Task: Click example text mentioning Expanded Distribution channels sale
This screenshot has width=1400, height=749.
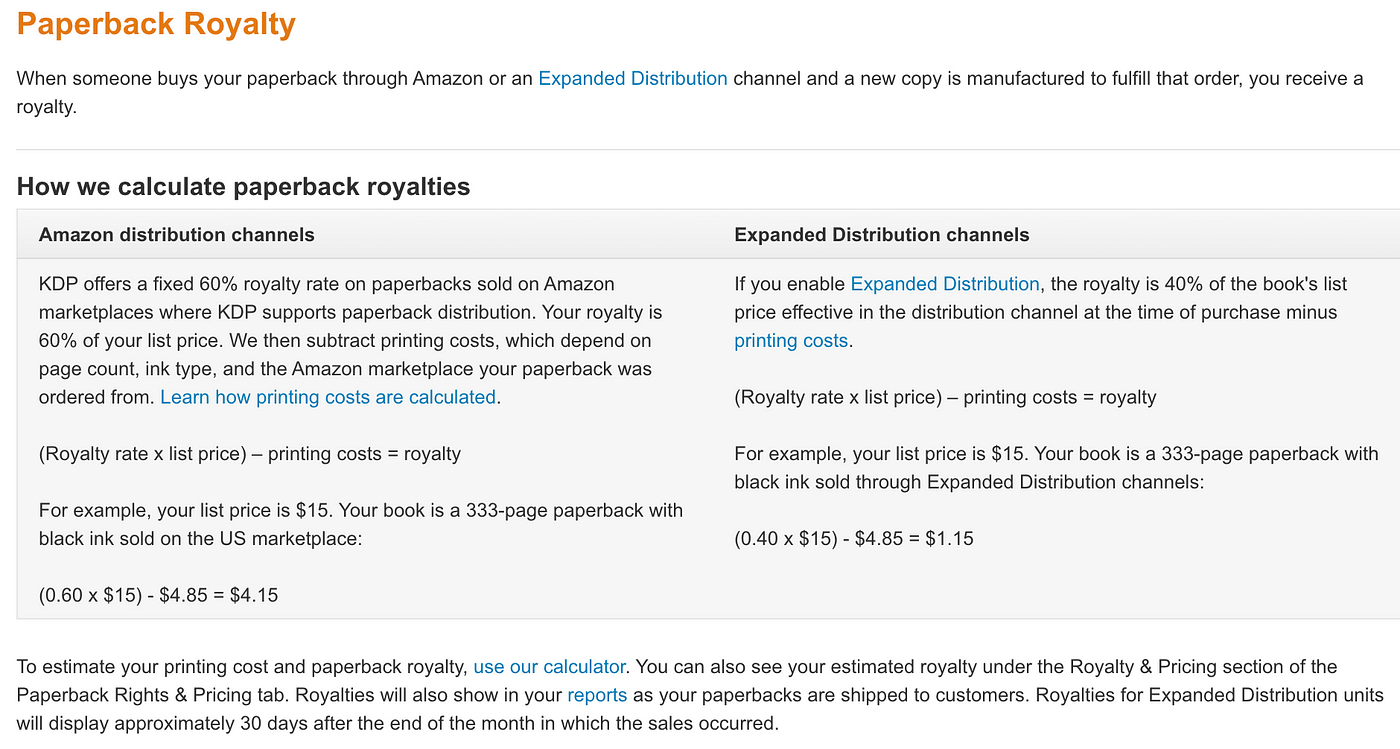Action: tap(1056, 468)
